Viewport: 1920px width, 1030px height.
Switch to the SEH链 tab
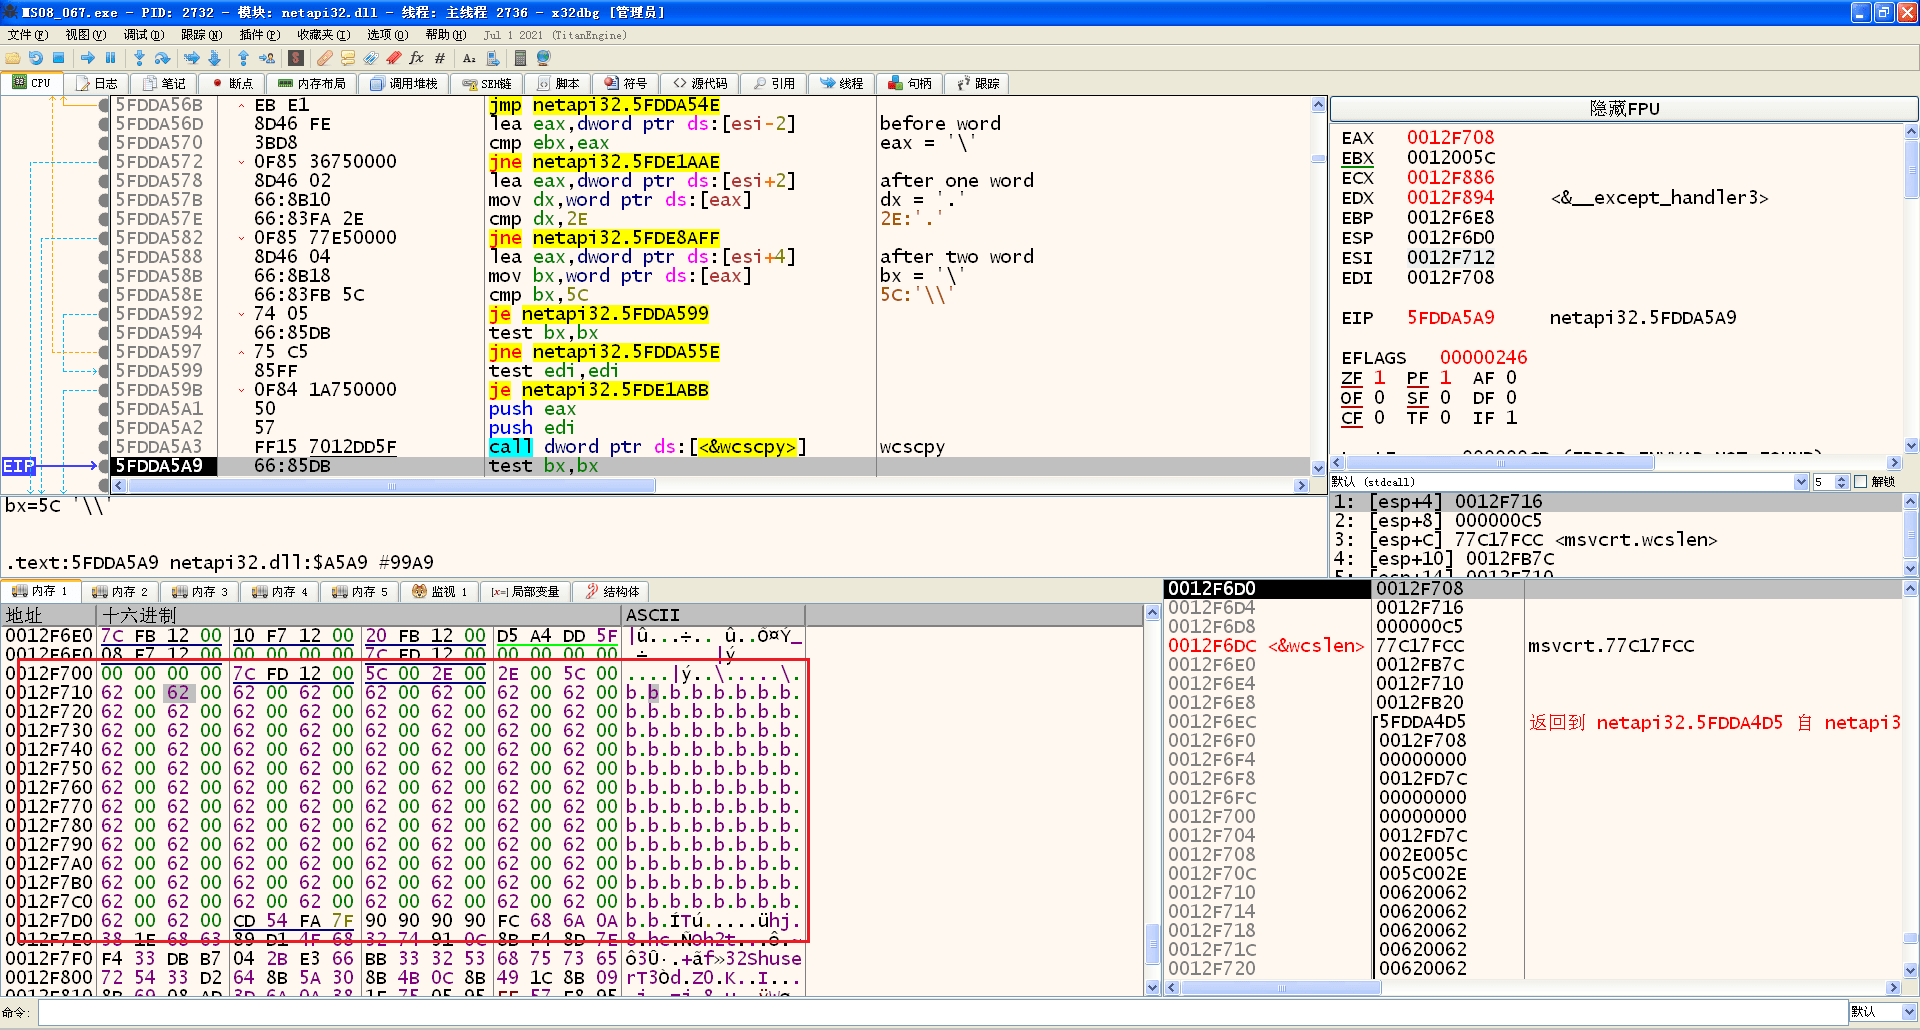pyautogui.click(x=487, y=84)
